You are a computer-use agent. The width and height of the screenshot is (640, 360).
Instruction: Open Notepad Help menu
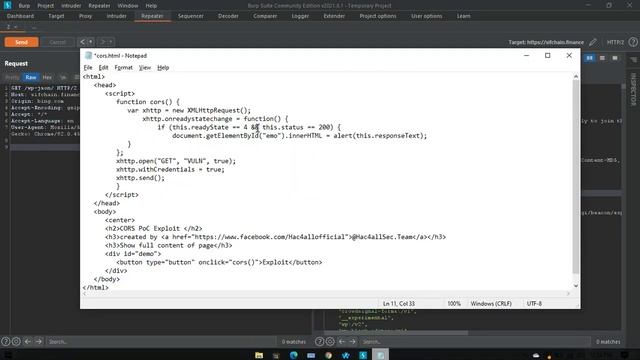[x=163, y=68]
